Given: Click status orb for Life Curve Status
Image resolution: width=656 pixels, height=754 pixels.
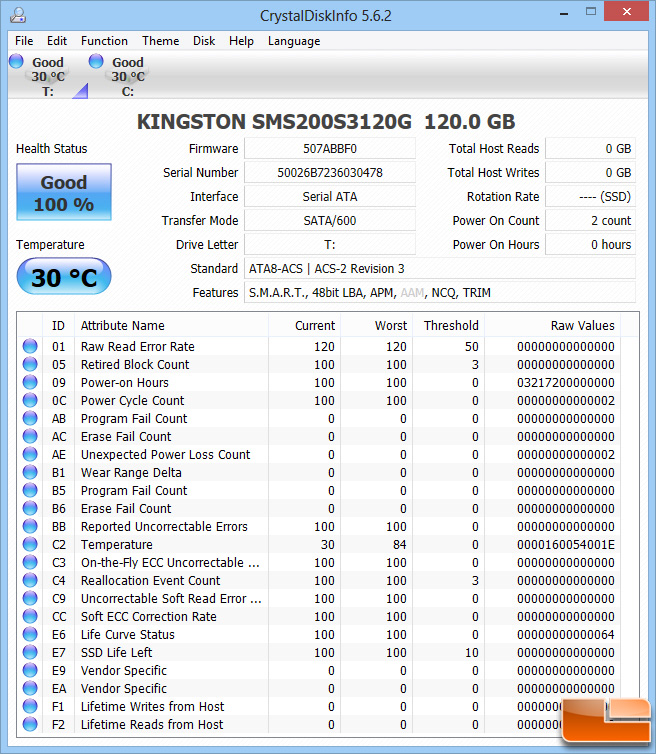Looking at the screenshot, I should (x=30, y=634).
